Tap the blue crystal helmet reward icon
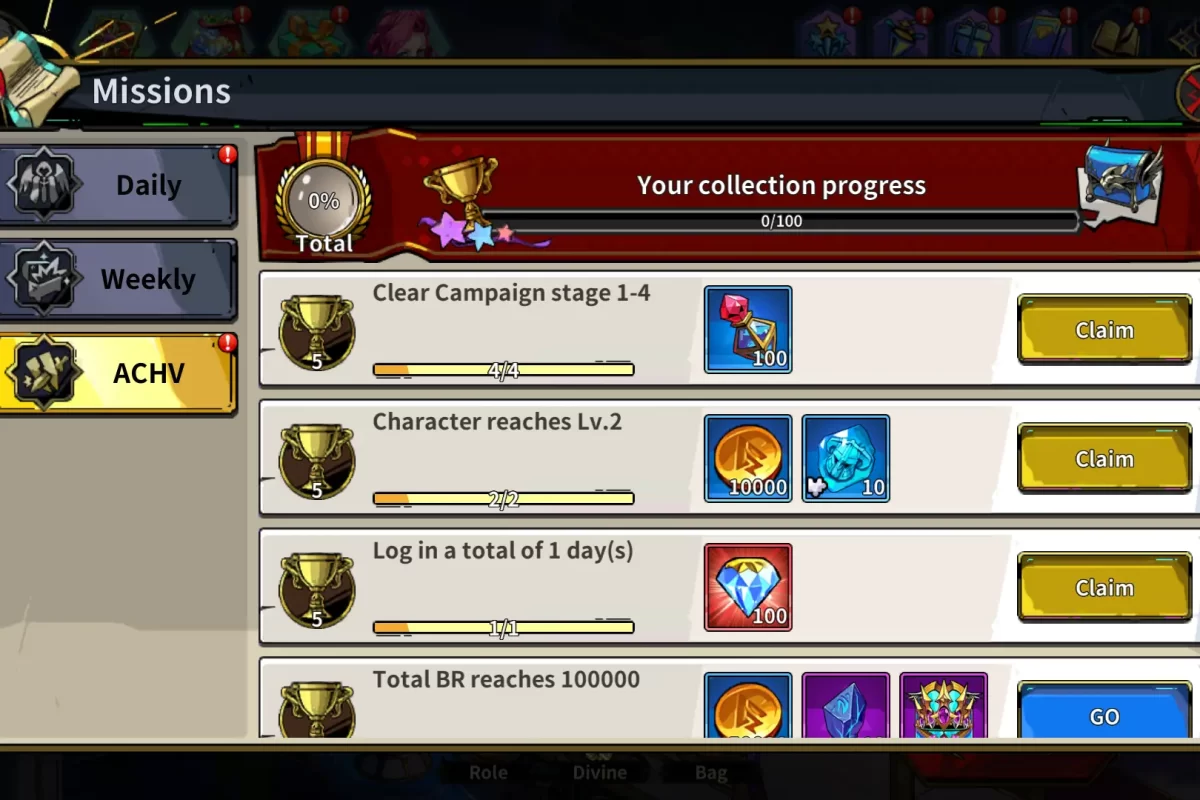This screenshot has width=1200, height=800. (846, 458)
